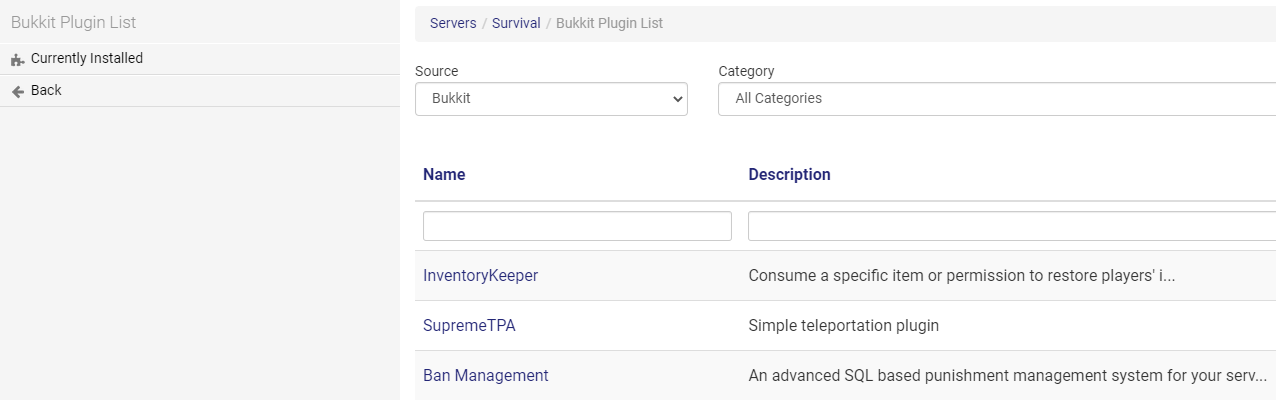The height and width of the screenshot is (400, 1276).
Task: Sort table by Description column header
Action: tap(789, 174)
